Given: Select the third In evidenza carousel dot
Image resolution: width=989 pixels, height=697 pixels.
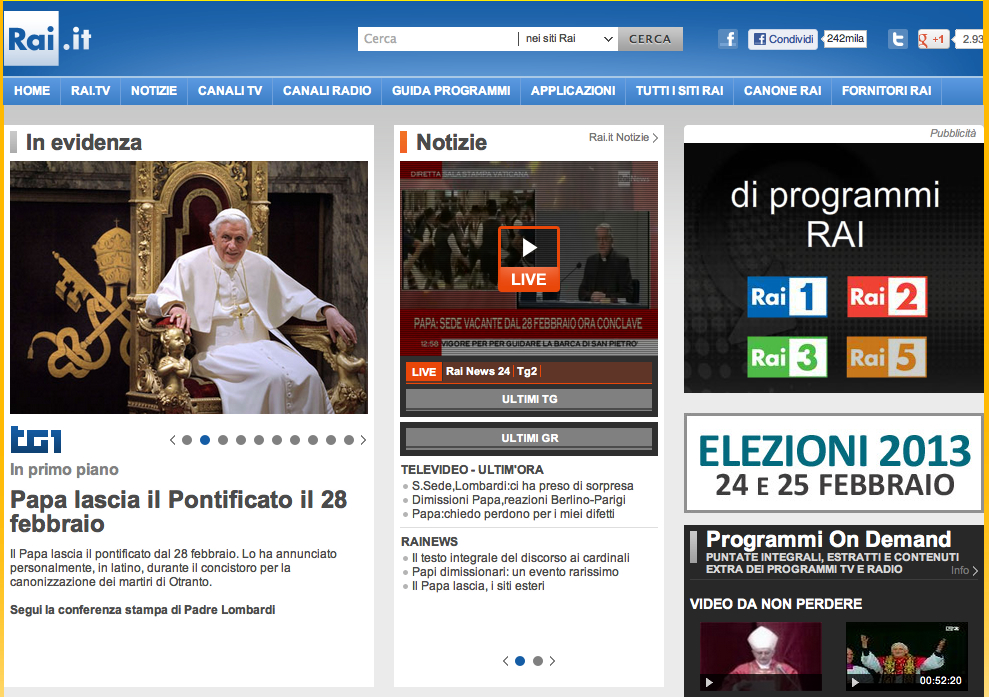Looking at the screenshot, I should click(223, 440).
